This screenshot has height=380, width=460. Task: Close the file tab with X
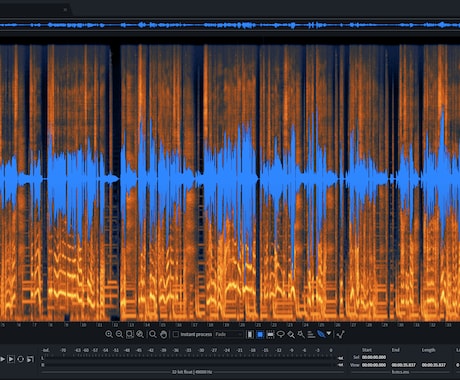tap(65, 10)
